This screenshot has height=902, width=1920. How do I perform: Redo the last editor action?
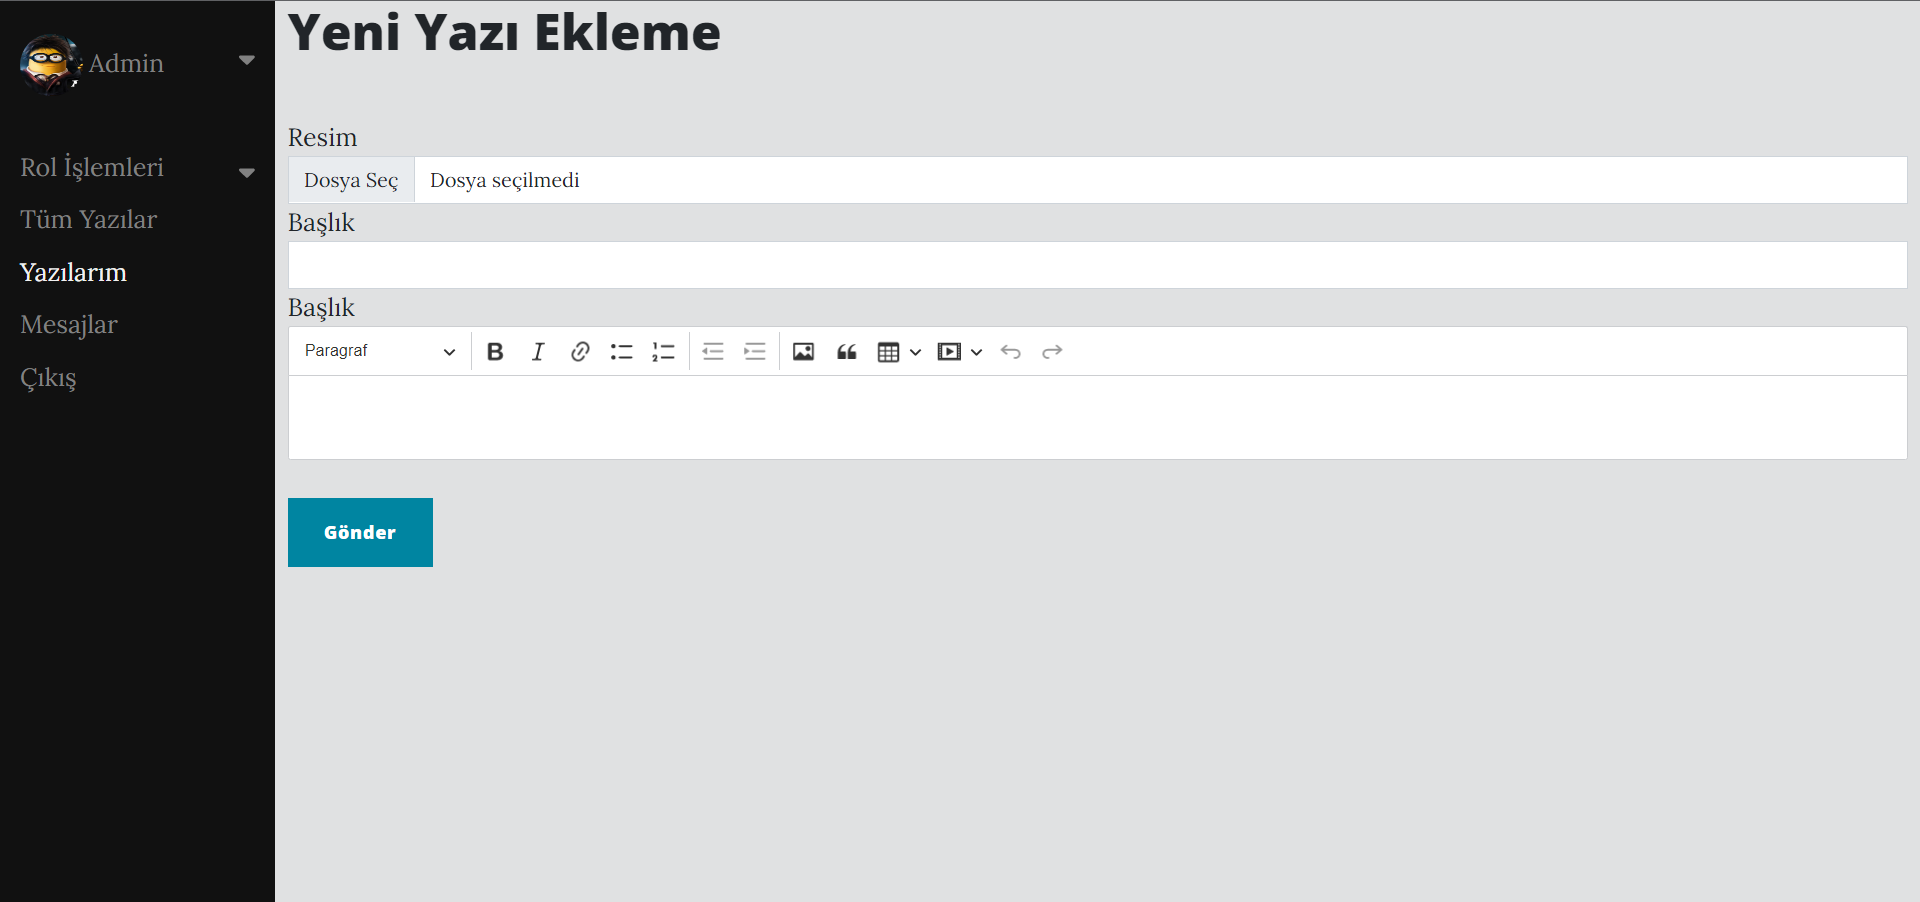pos(1052,351)
